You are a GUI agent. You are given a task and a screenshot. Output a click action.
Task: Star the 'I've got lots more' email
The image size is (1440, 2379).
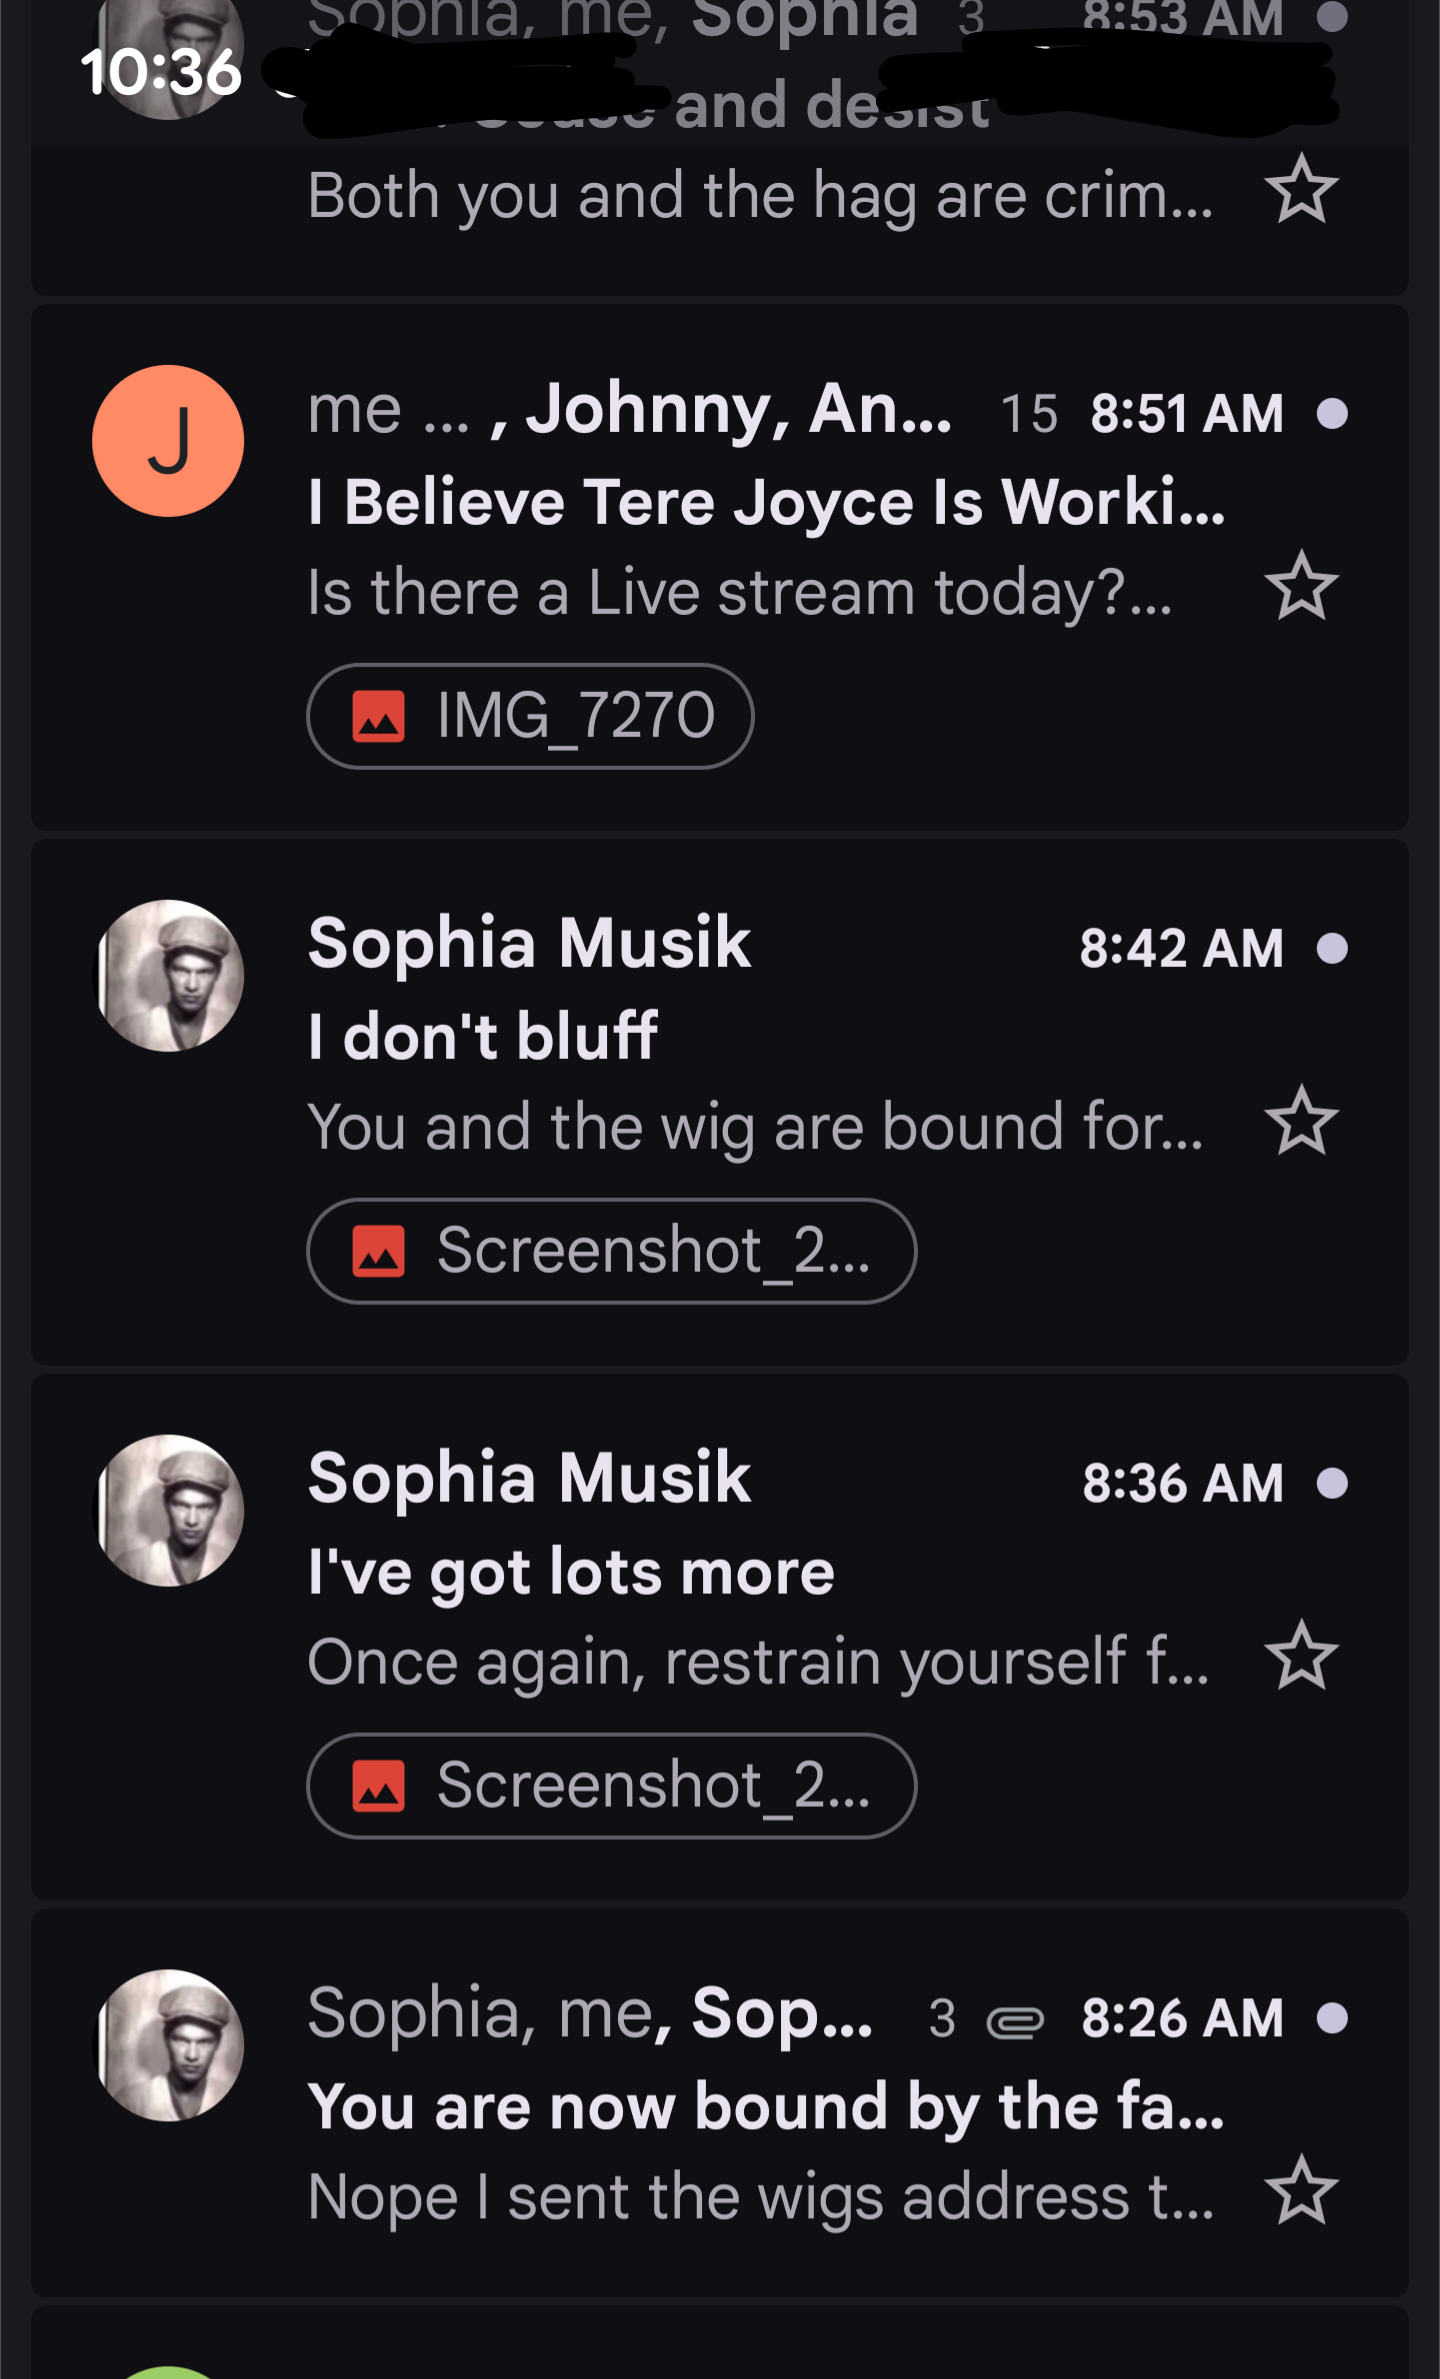1301,1656
